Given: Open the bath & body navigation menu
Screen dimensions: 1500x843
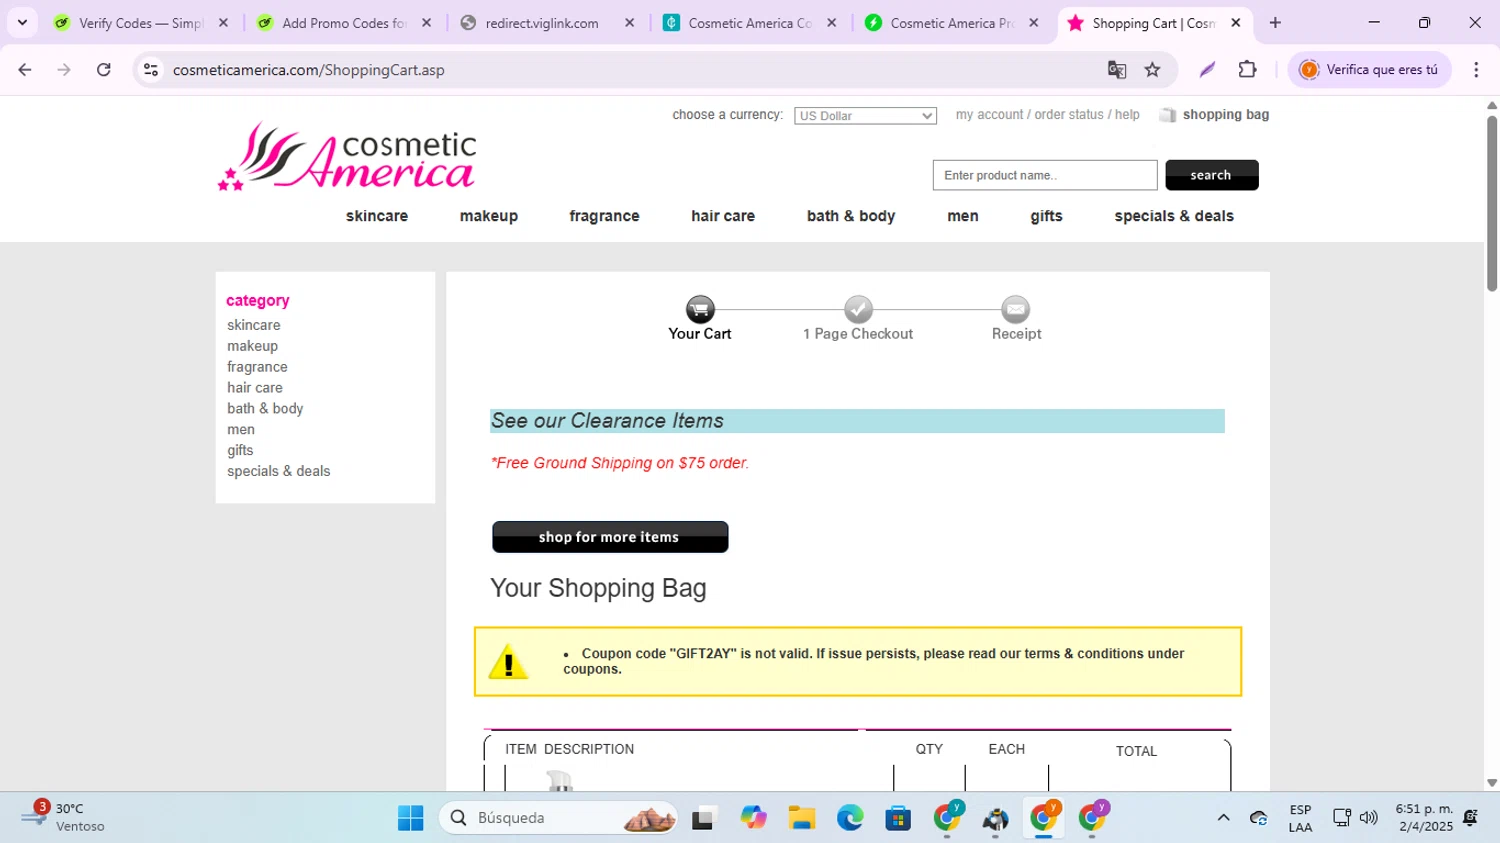Looking at the screenshot, I should [851, 216].
